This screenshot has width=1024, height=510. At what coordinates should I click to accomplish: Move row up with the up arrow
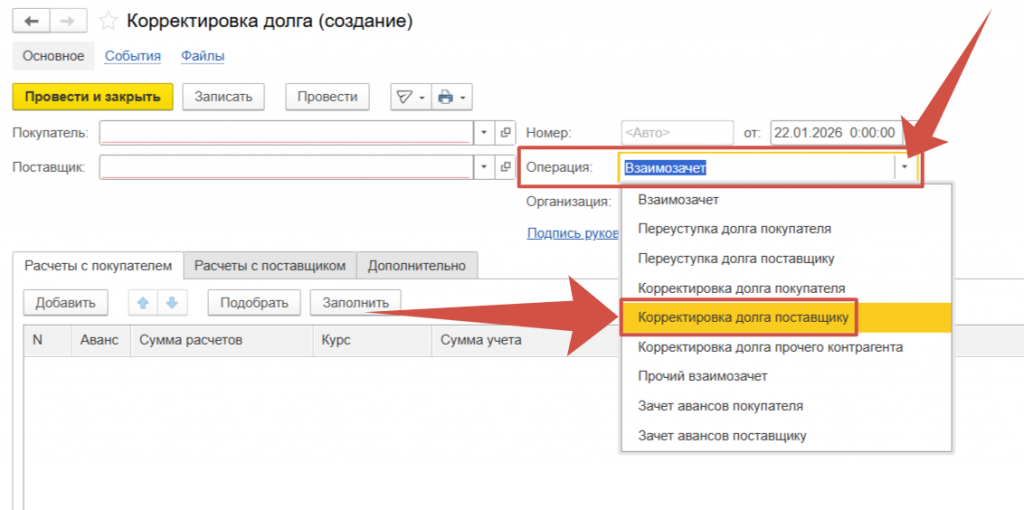click(x=143, y=303)
